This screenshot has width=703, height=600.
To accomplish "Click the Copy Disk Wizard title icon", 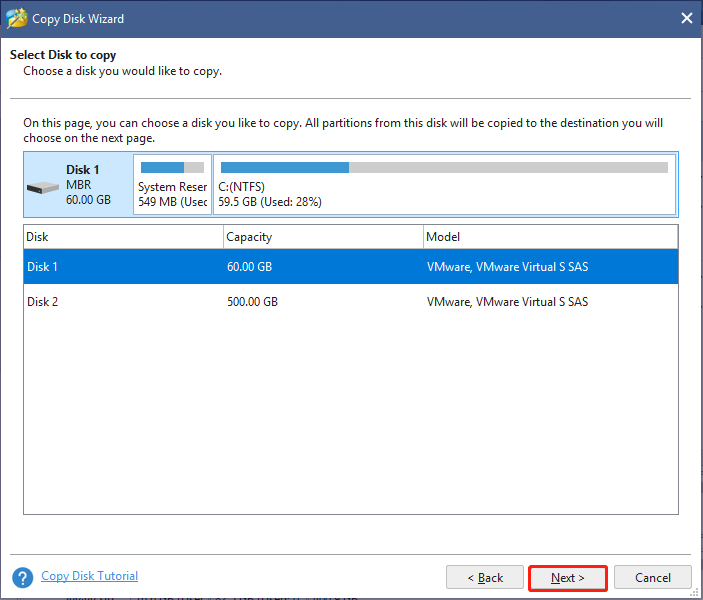I will [17, 18].
